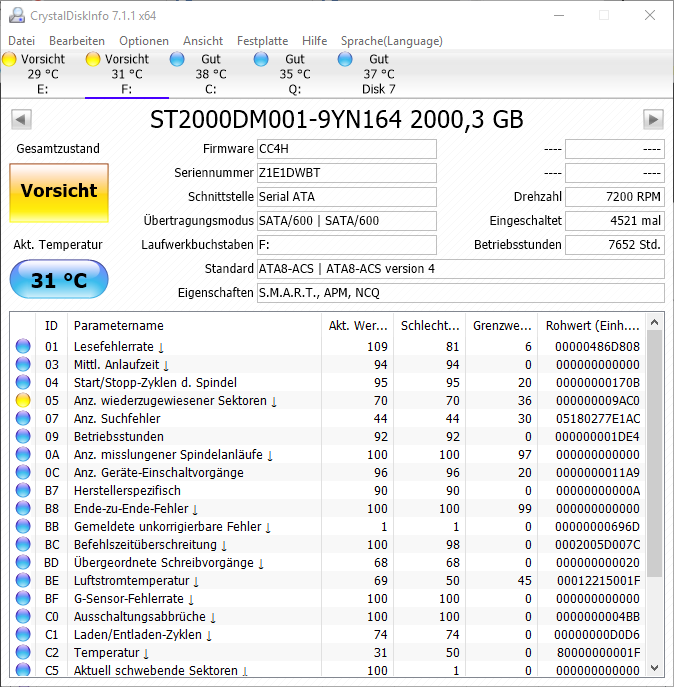Screen dimensions: 674x687
Task: Click status icon for Ausschaltungsabbrüche row
Action: [23, 616]
